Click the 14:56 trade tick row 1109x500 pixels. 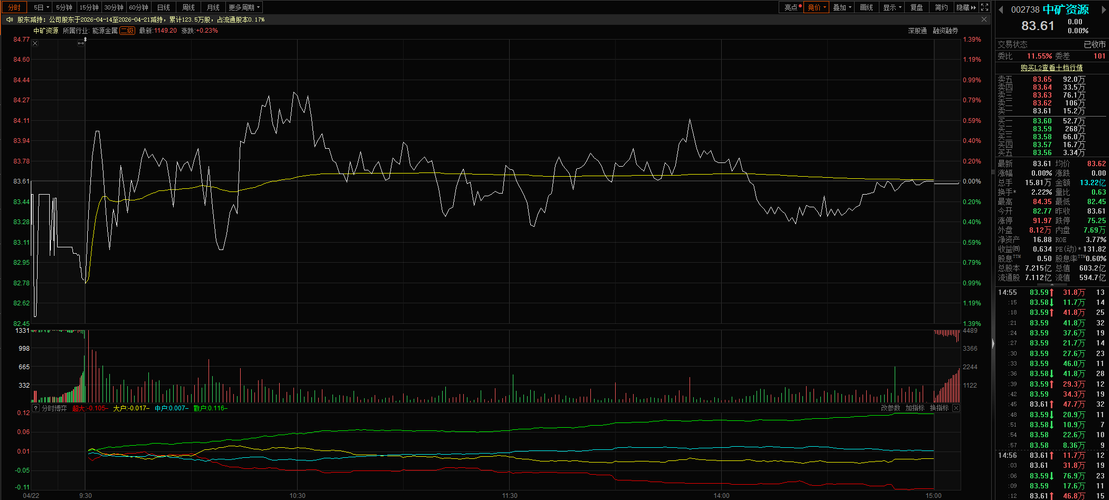coord(1051,455)
